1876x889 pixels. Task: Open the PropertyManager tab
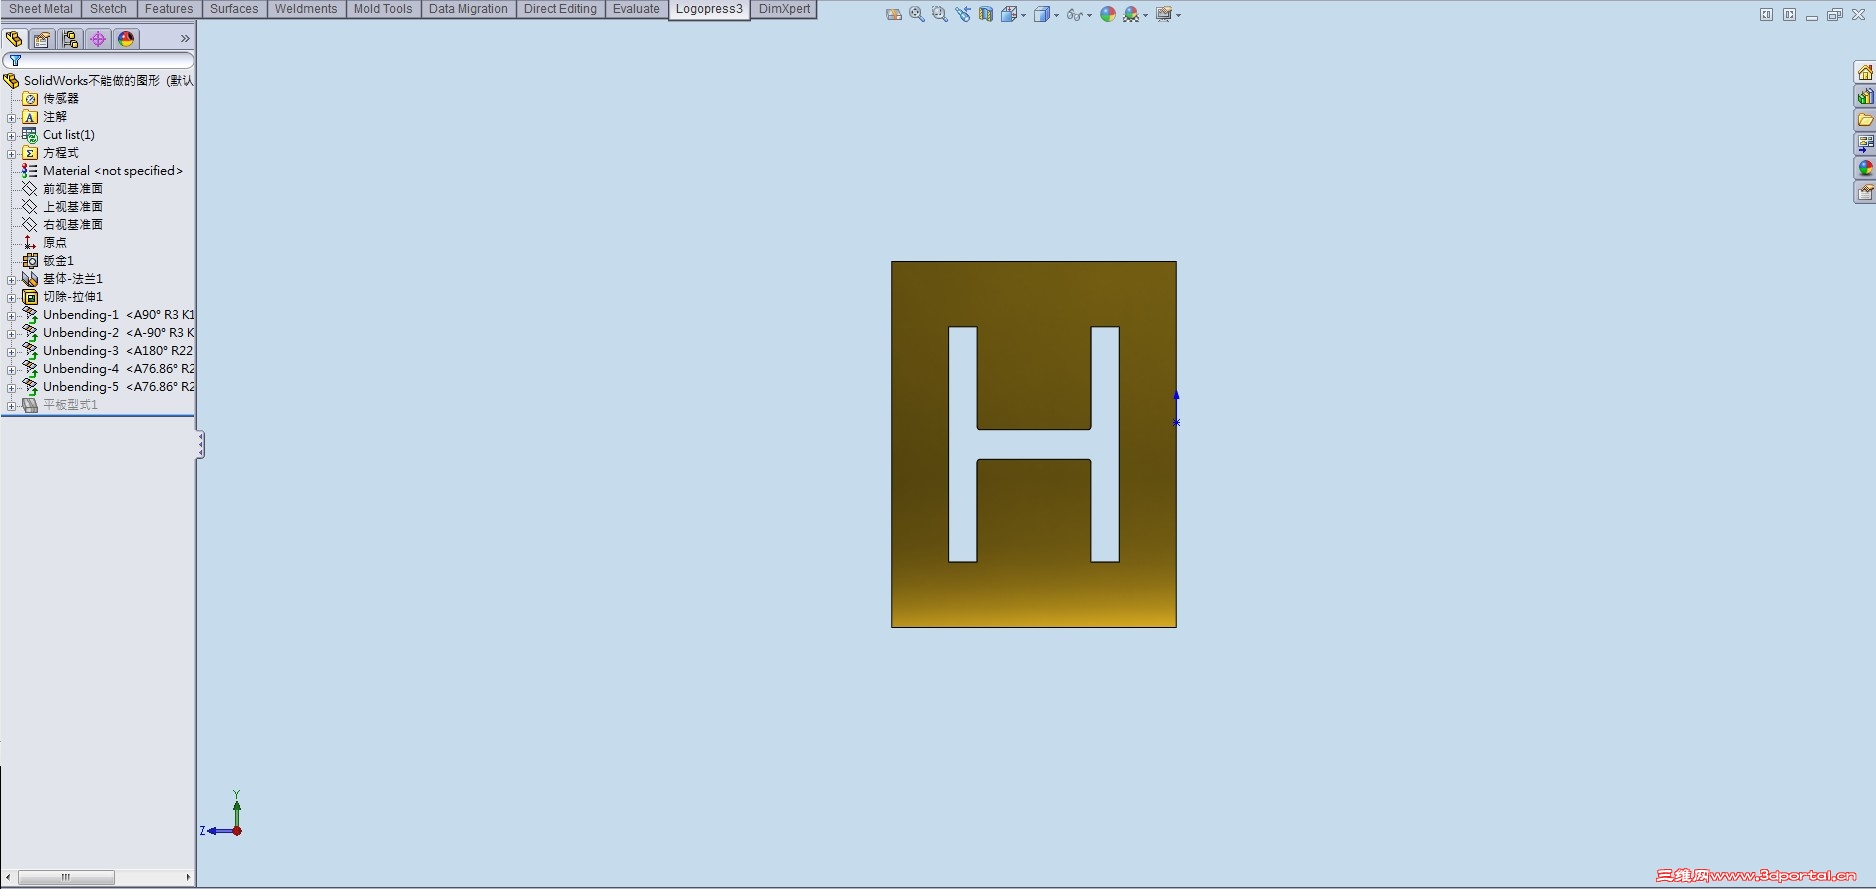point(42,39)
